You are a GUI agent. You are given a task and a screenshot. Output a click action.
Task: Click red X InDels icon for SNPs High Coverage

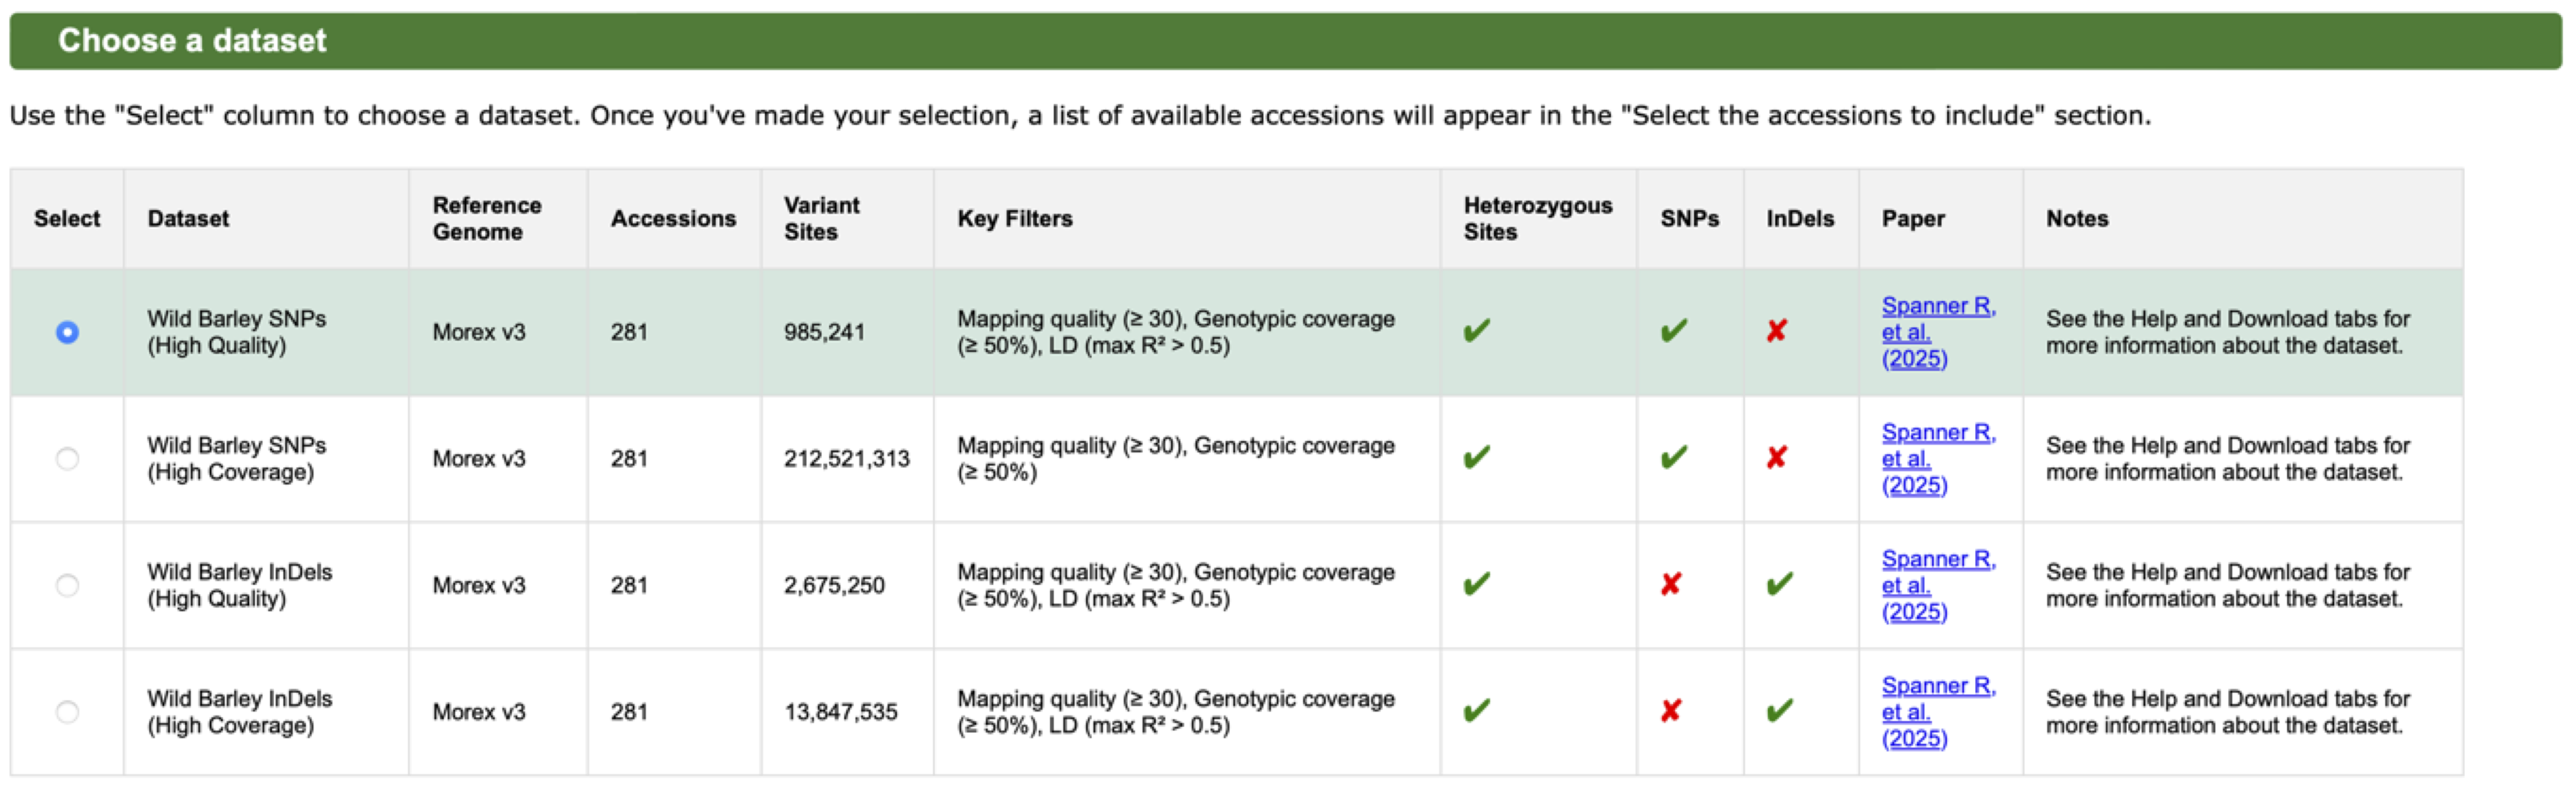[1776, 458]
